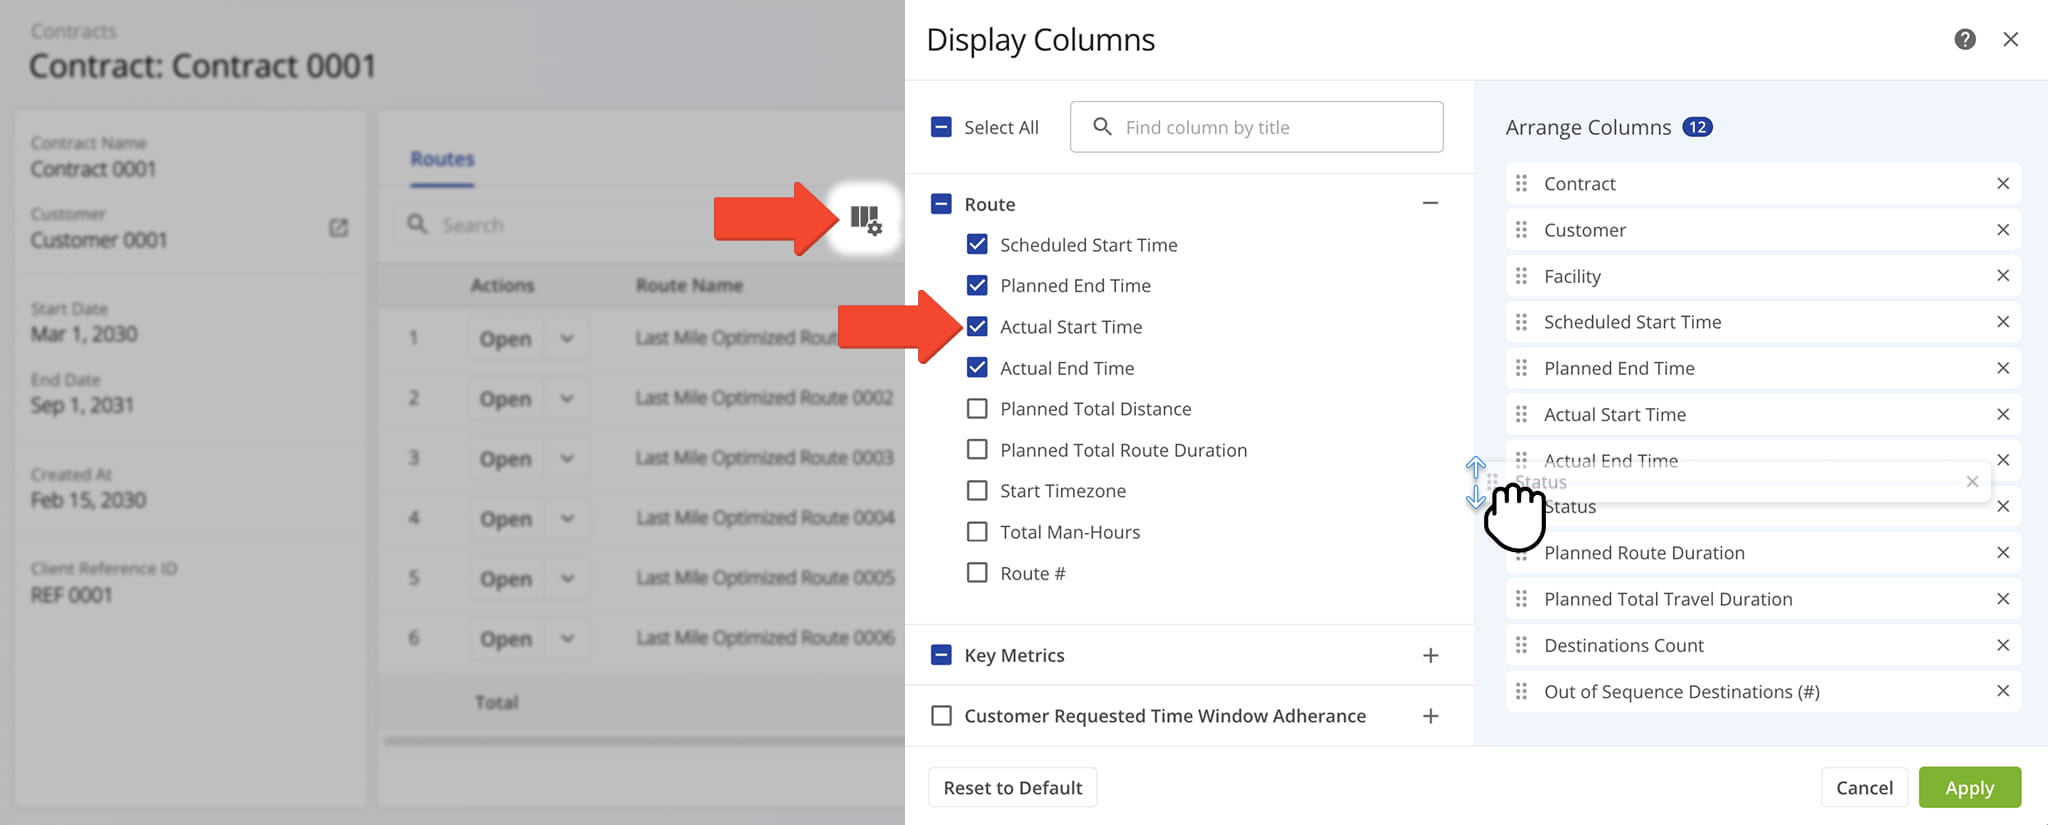
Task: Expand the Key Metrics section
Action: point(1430,656)
